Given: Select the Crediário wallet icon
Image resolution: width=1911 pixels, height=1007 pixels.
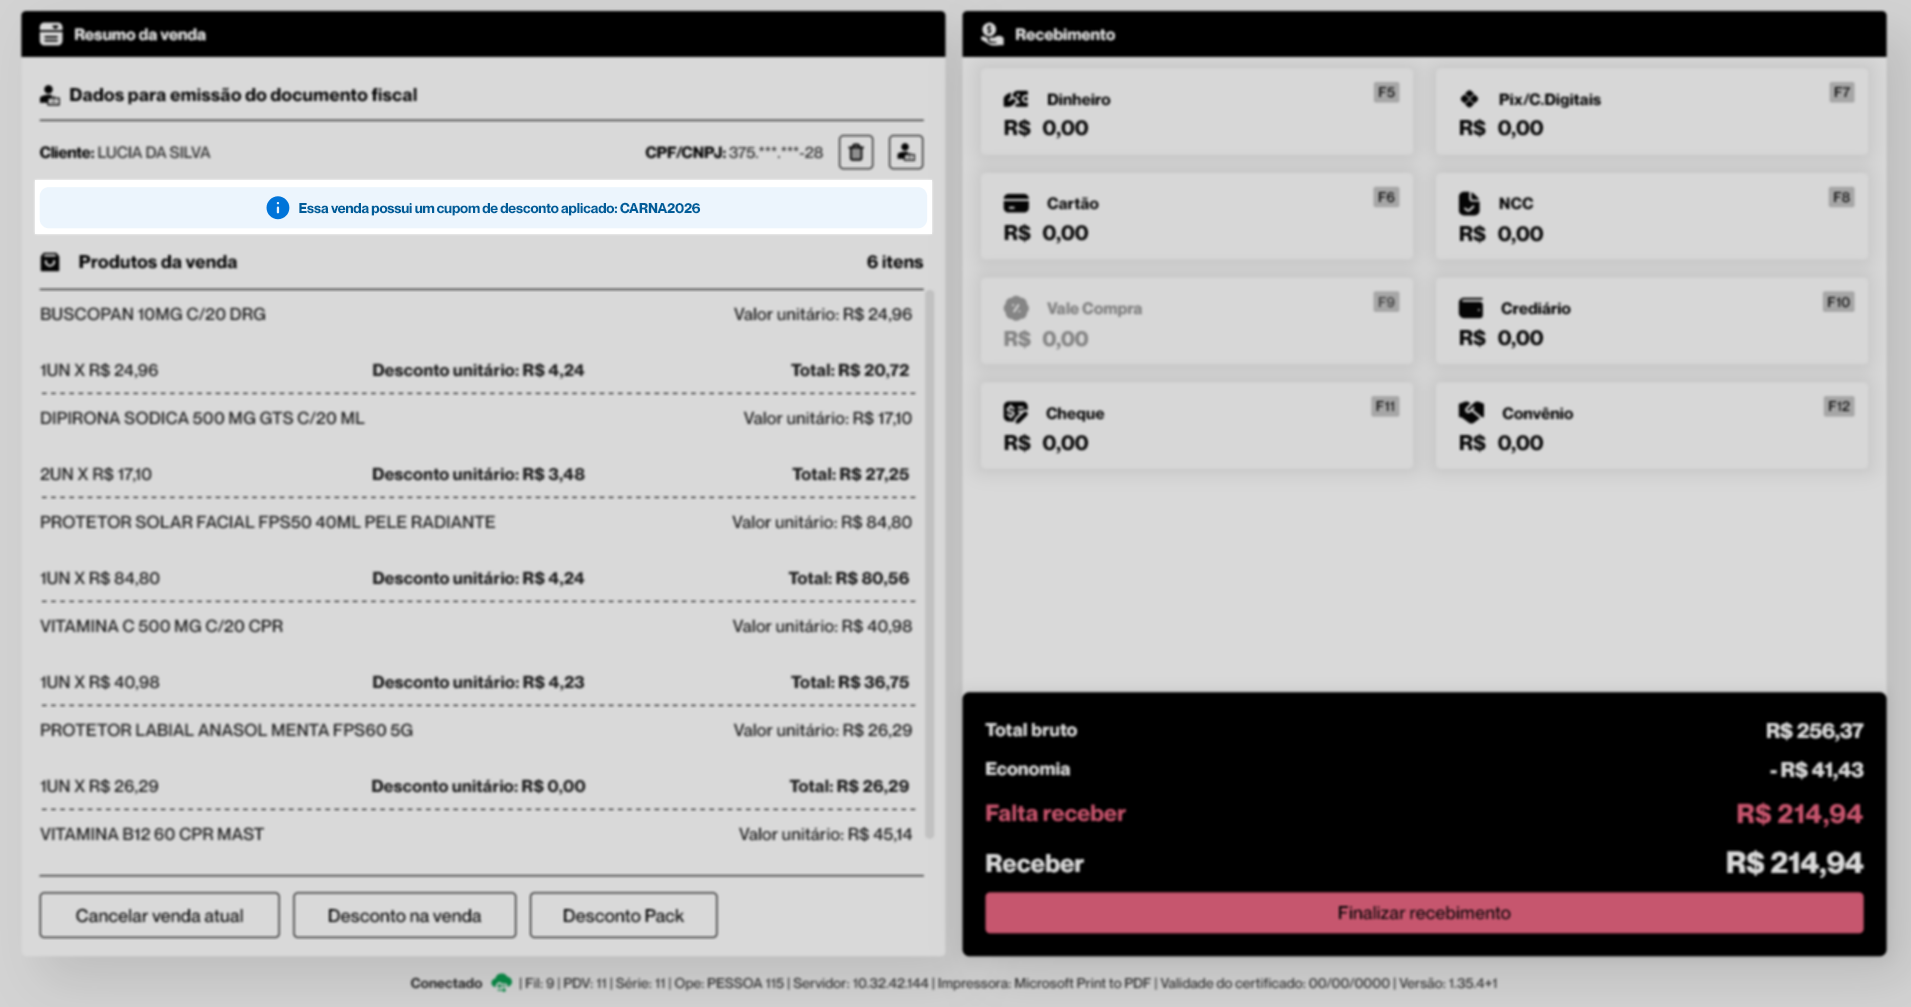Looking at the screenshot, I should [1470, 308].
